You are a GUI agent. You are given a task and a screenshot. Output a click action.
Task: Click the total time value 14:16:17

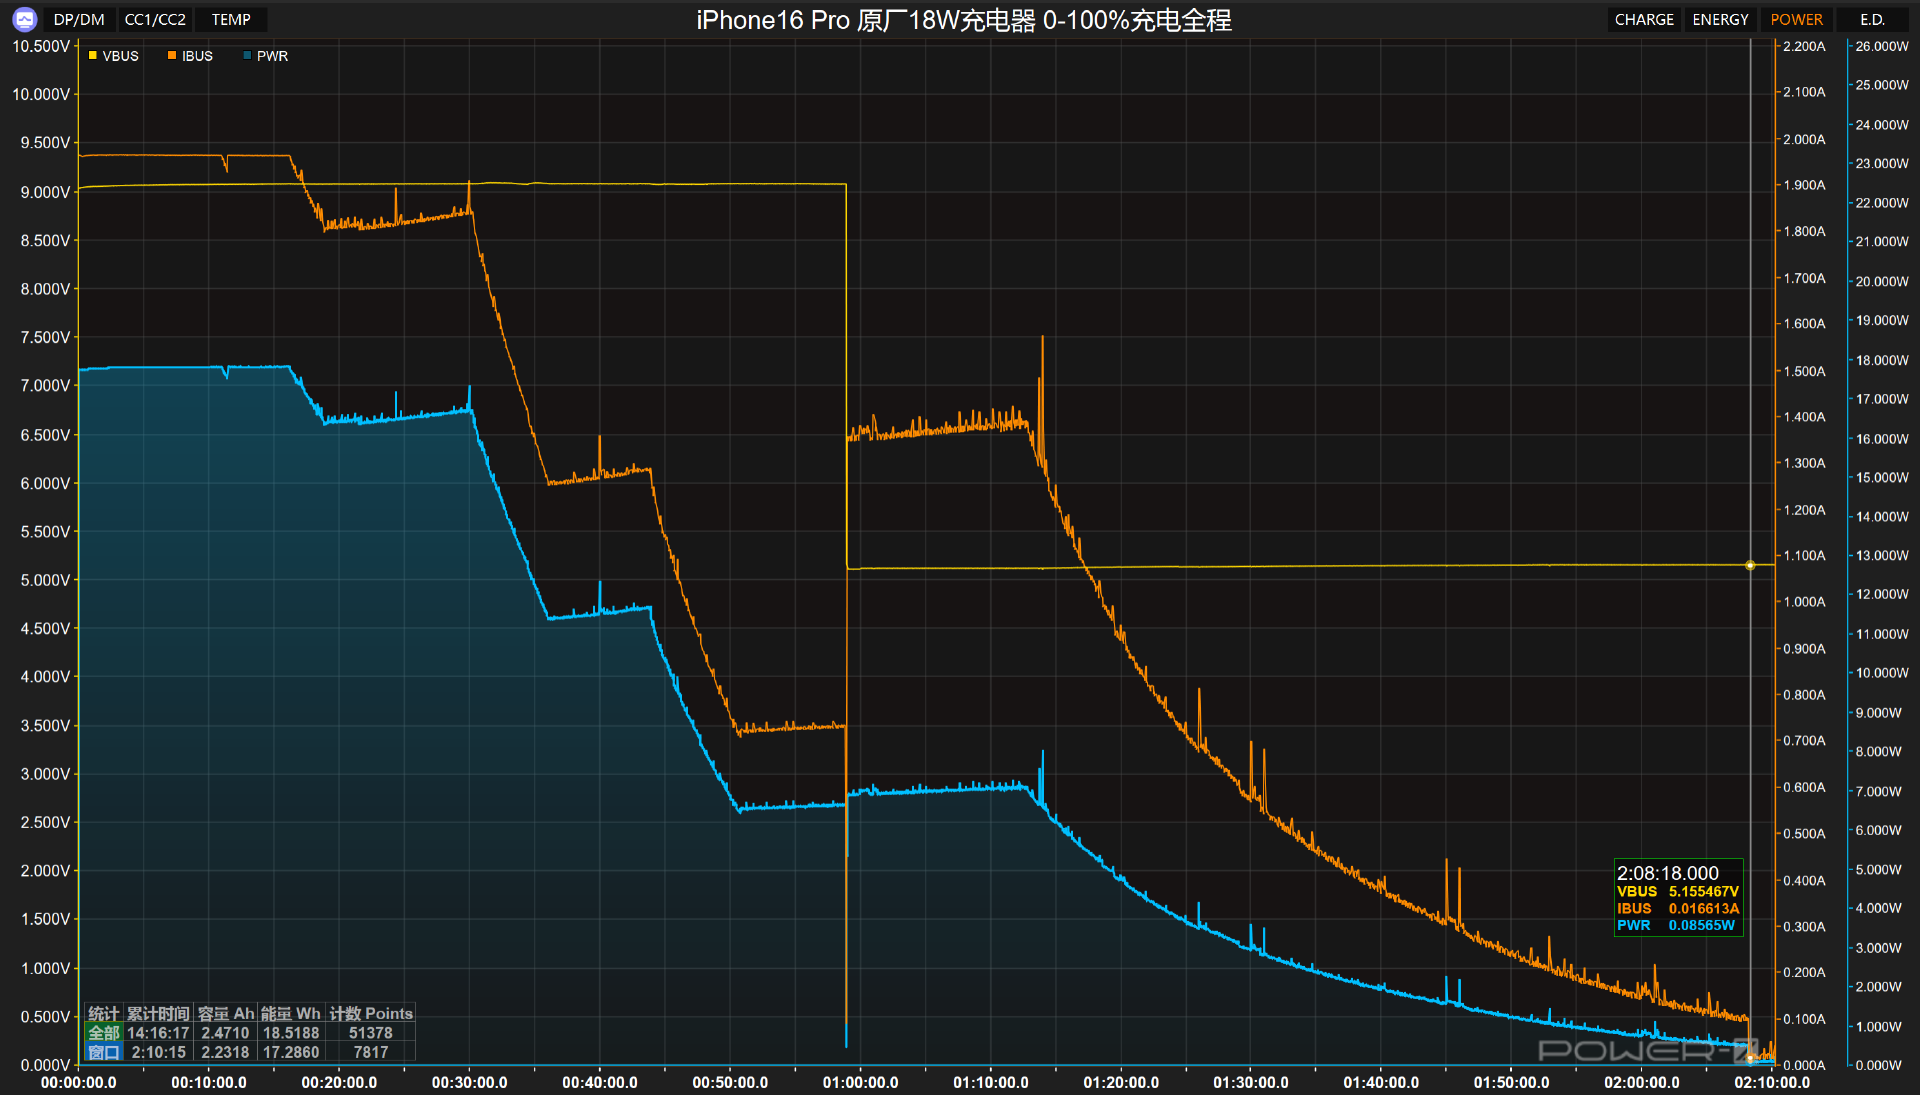pos(158,1033)
